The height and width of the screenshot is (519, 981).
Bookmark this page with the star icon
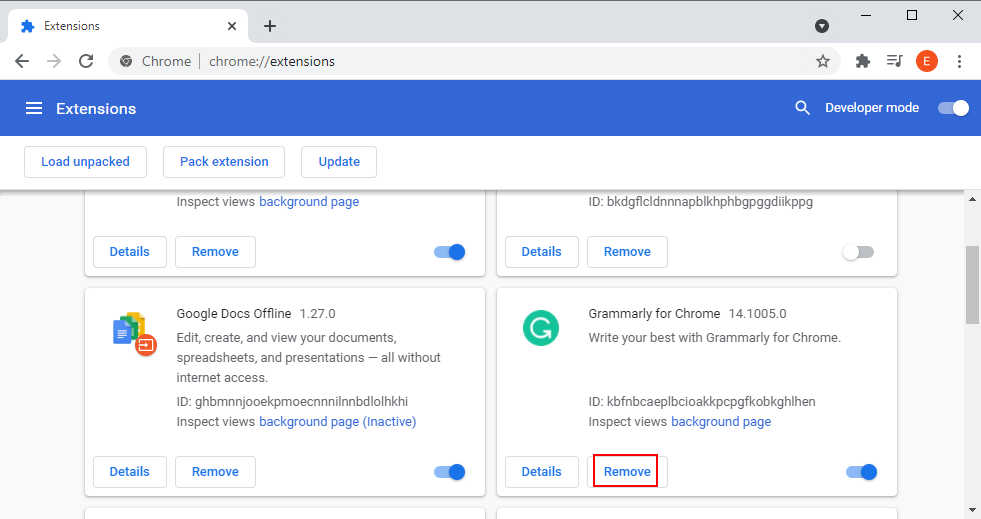(x=823, y=61)
